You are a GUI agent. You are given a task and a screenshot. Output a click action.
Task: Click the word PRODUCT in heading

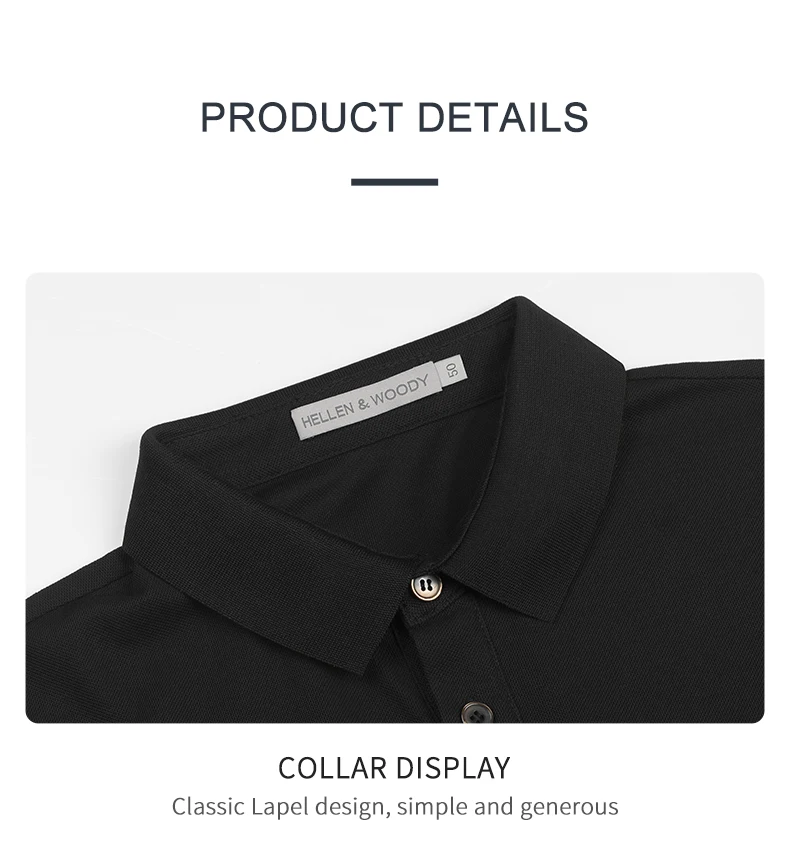(302, 117)
